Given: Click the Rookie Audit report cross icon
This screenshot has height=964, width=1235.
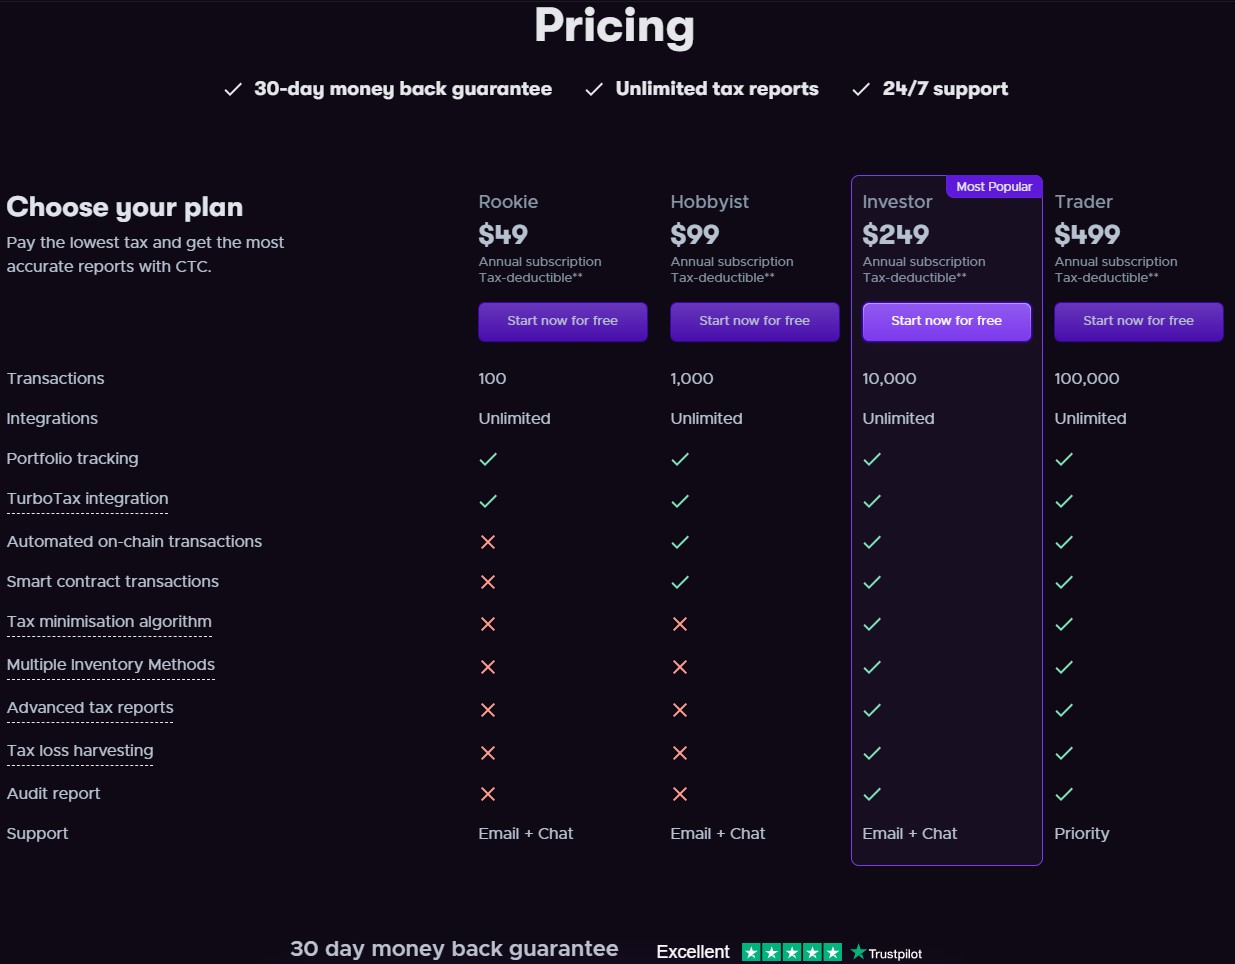Looking at the screenshot, I should (488, 794).
